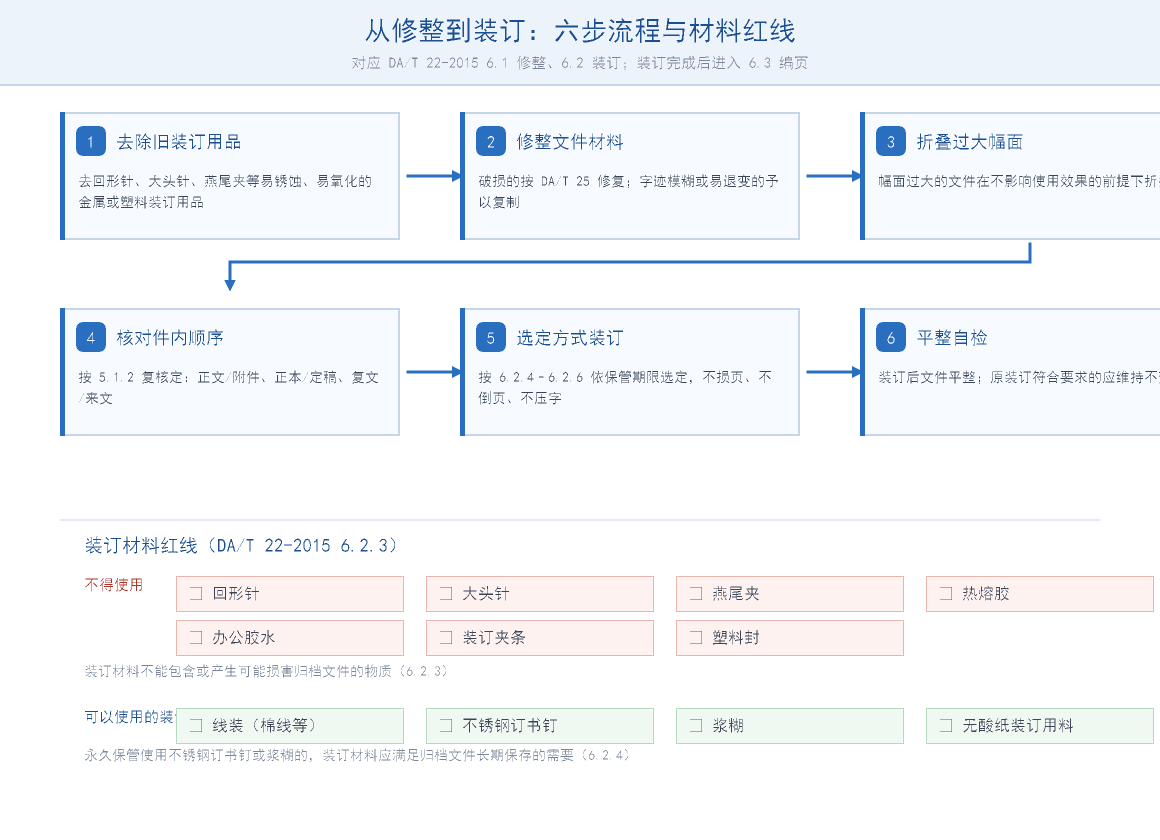Click the step 6 number badge
This screenshot has height=840, width=1160.
[x=891, y=337]
